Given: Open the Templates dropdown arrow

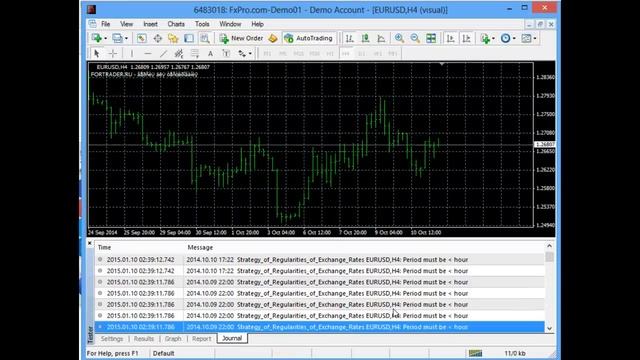Looking at the screenshot, I should [535, 38].
